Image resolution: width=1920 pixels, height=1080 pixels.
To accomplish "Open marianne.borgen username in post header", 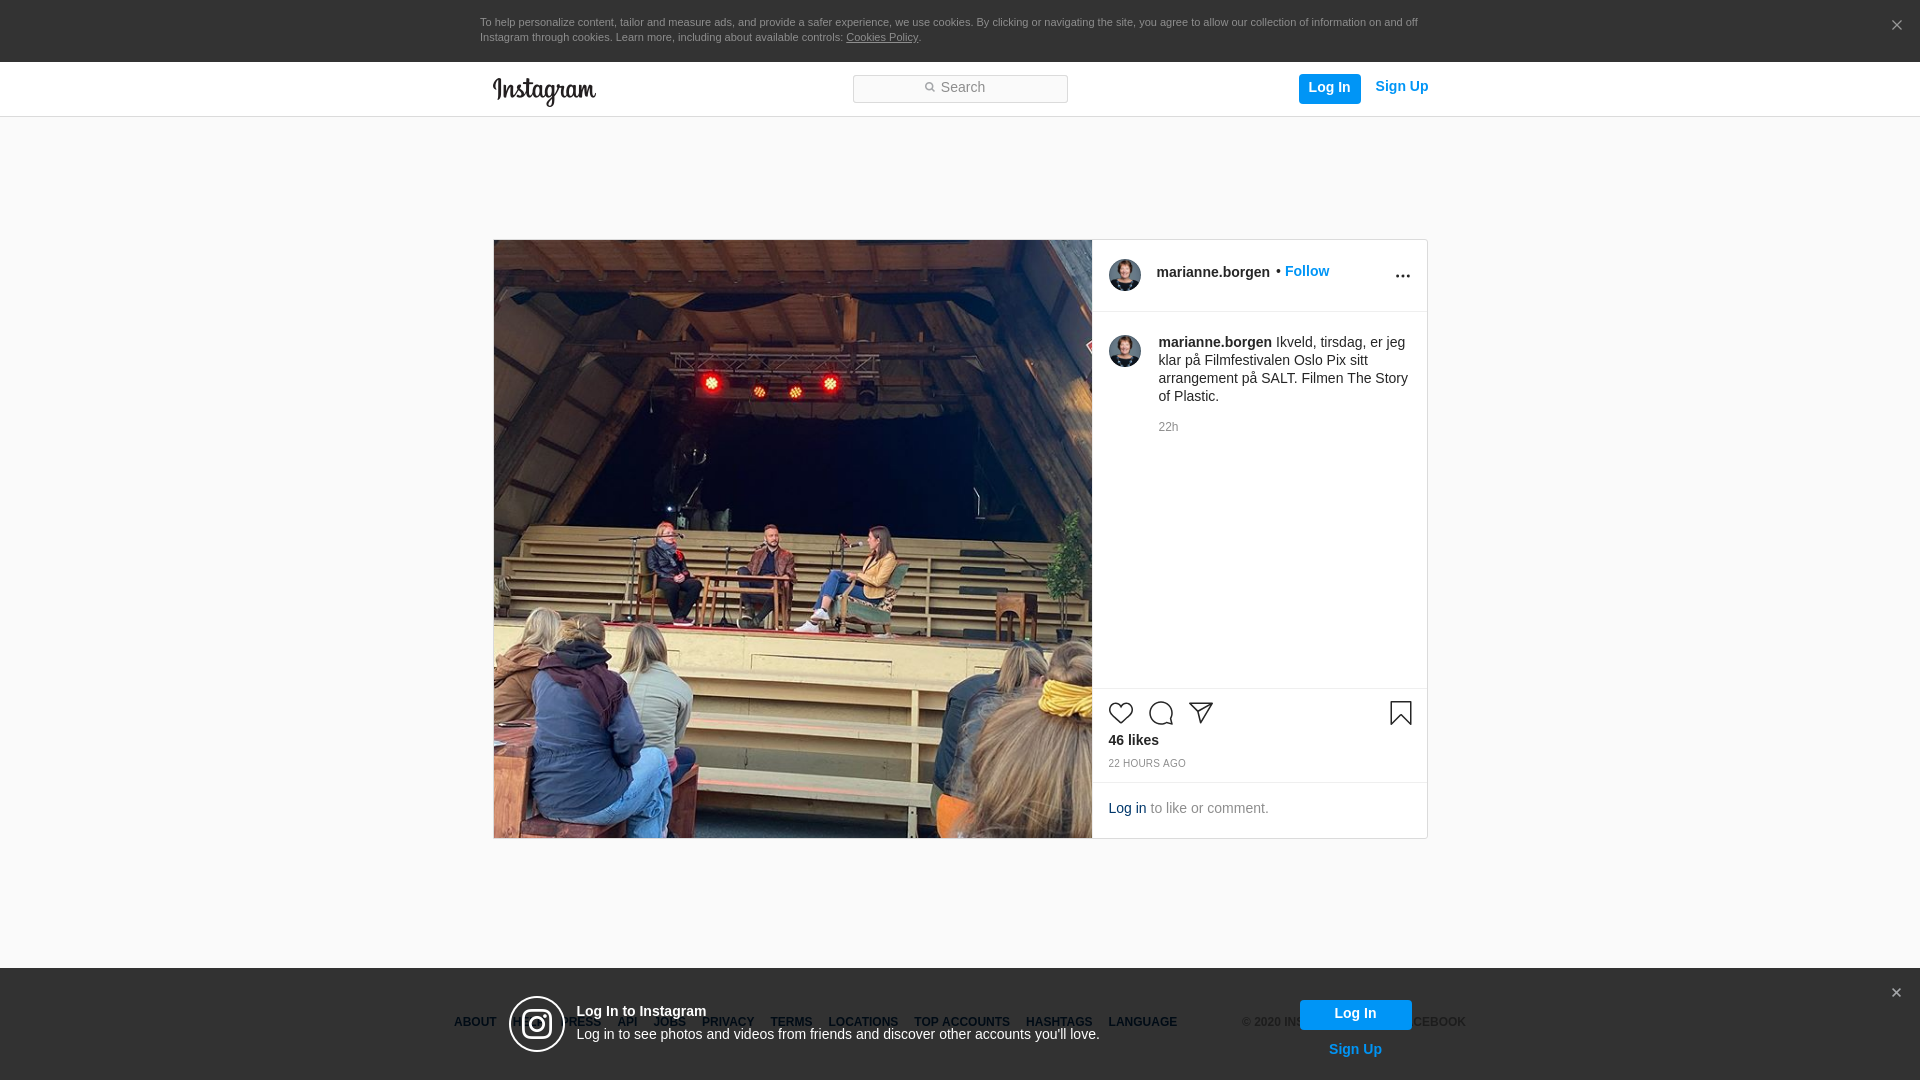I will (x=1213, y=272).
